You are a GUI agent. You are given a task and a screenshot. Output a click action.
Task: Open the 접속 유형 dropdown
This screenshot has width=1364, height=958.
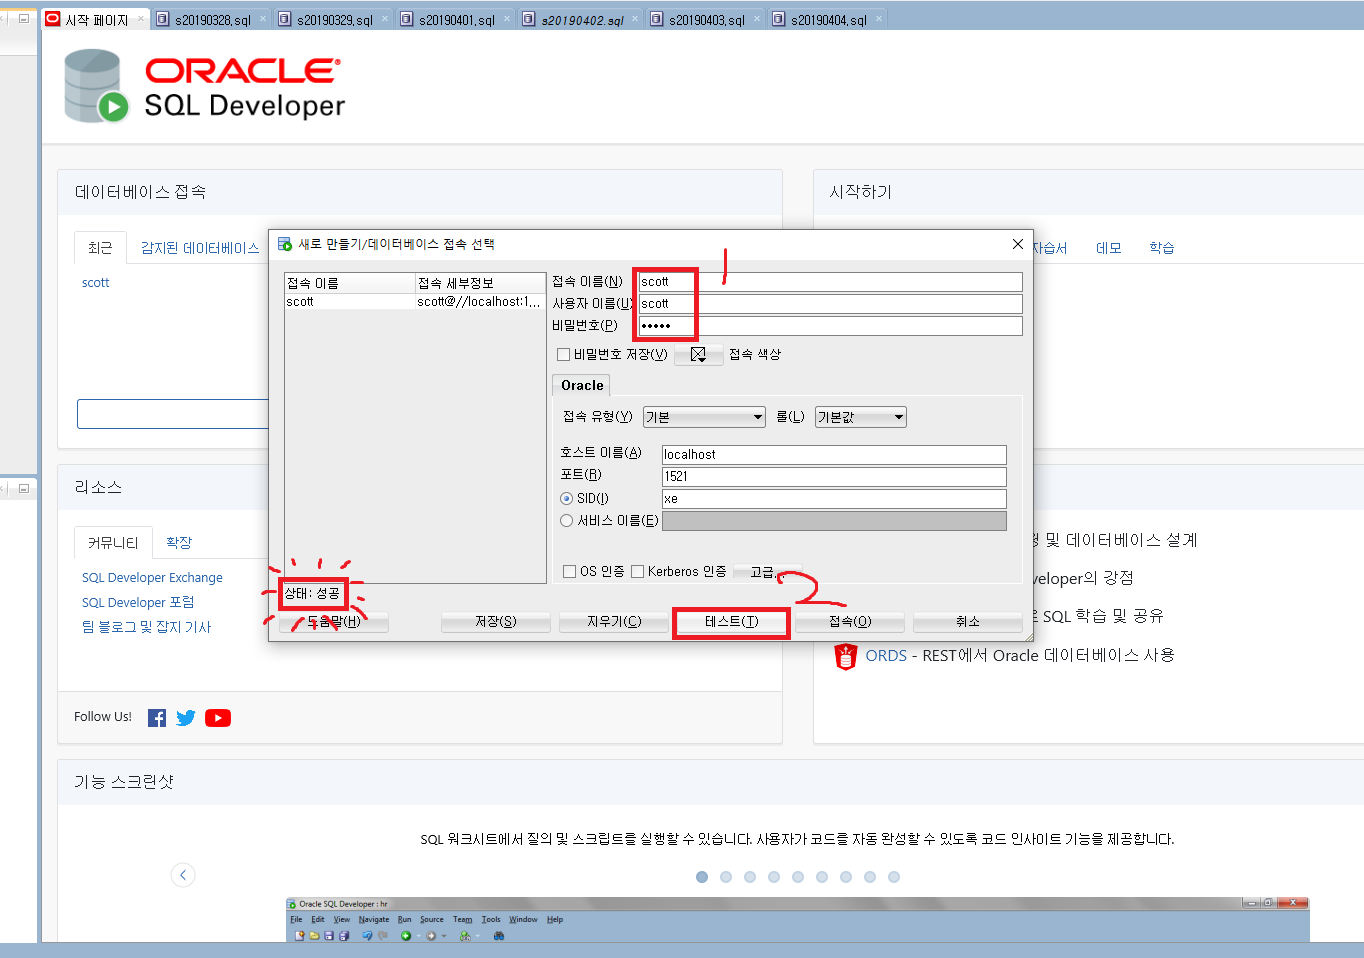(x=704, y=417)
